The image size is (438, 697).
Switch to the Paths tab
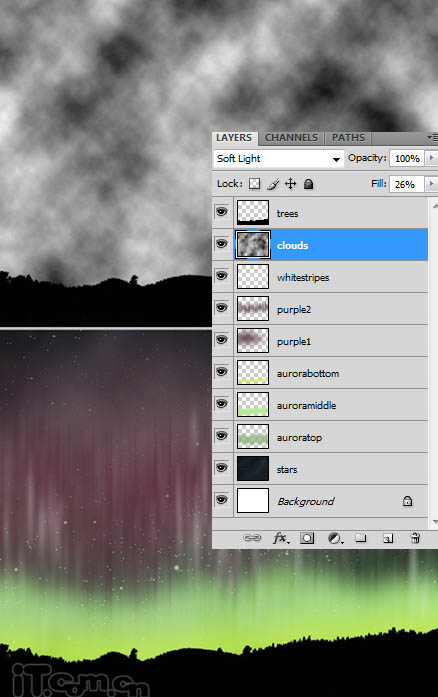pyautogui.click(x=348, y=138)
